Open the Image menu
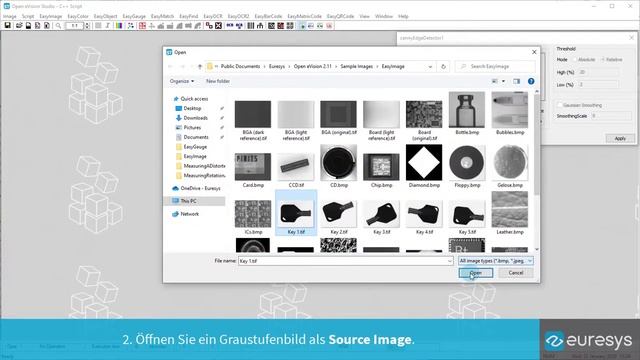The width and height of the screenshot is (640, 360). pyautogui.click(x=9, y=16)
